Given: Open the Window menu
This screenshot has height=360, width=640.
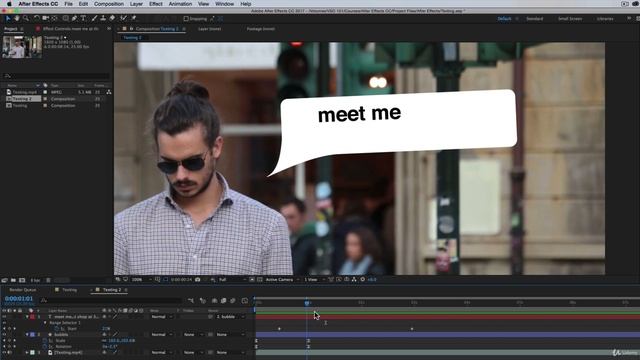Looking at the screenshot, I should [x=224, y=4].
